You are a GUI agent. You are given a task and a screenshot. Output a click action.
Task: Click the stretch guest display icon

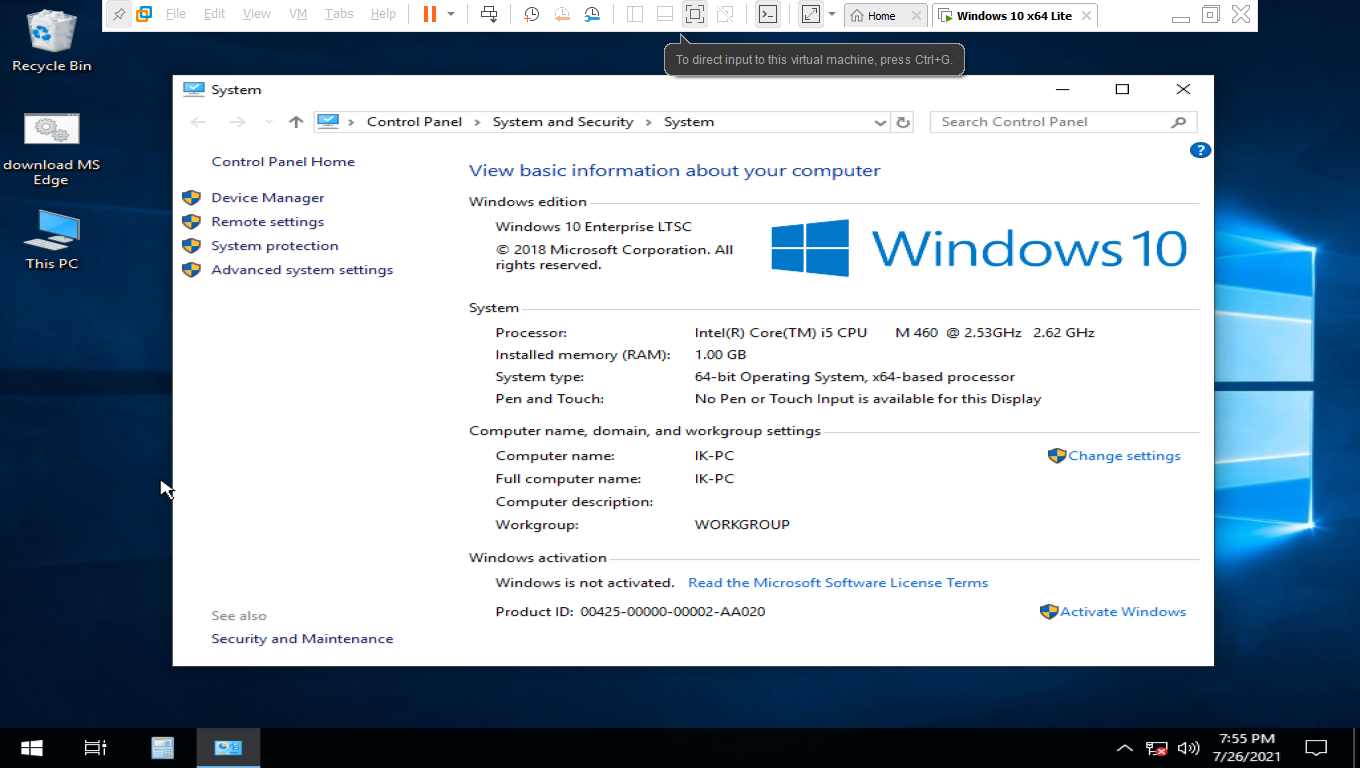(811, 14)
